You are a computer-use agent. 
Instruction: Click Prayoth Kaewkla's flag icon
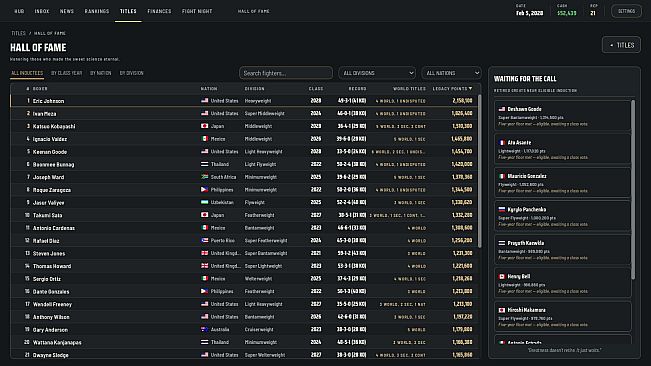[x=502, y=243]
